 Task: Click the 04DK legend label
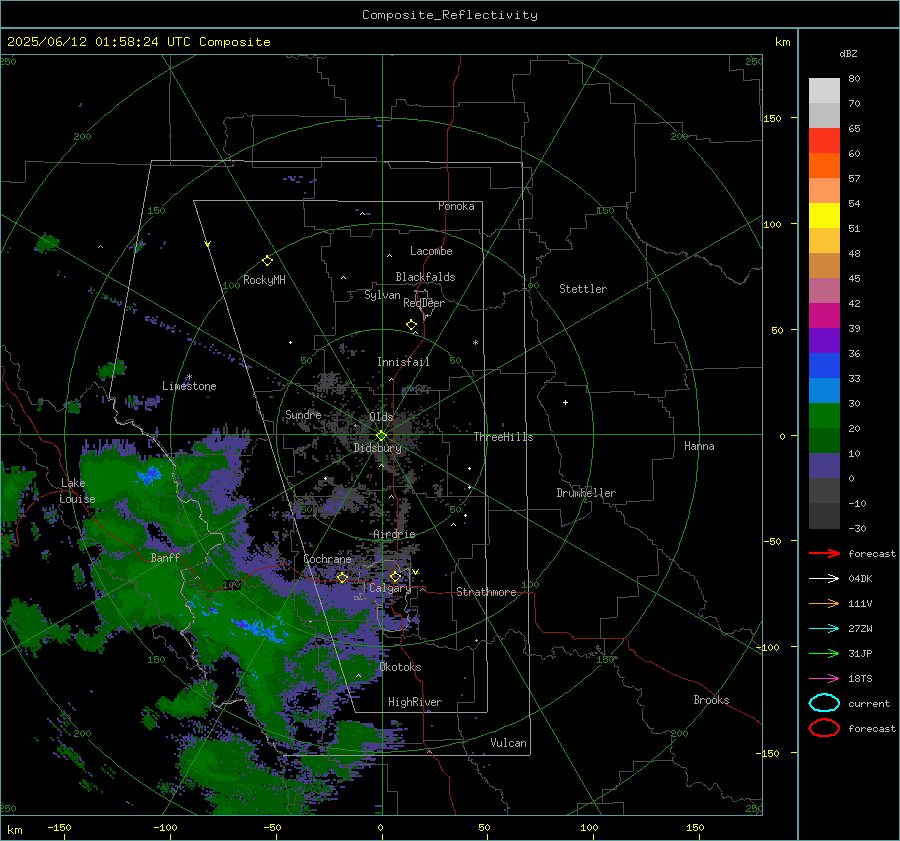[860, 579]
